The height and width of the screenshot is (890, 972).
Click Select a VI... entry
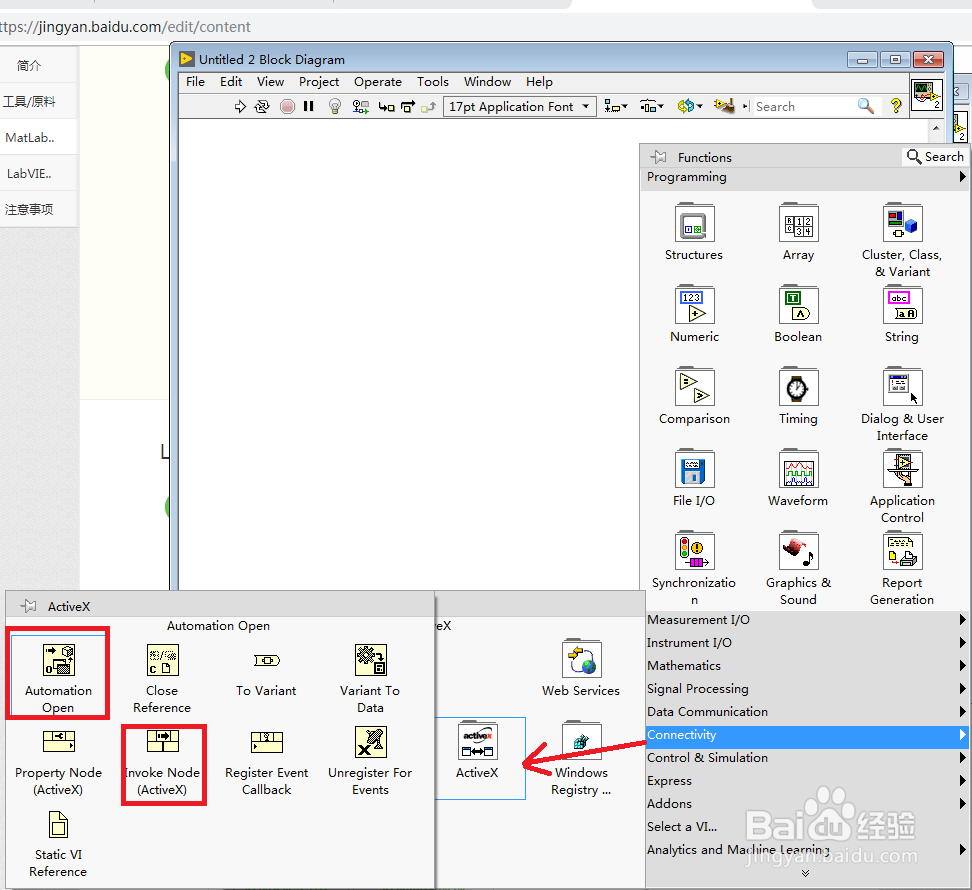click(682, 827)
